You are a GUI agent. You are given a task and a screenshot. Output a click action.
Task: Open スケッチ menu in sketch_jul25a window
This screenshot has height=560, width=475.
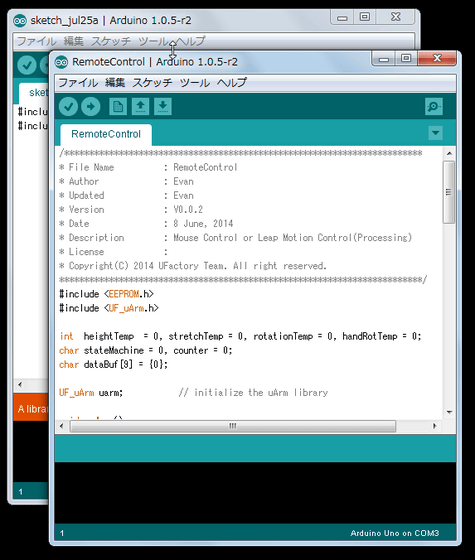click(x=111, y=41)
